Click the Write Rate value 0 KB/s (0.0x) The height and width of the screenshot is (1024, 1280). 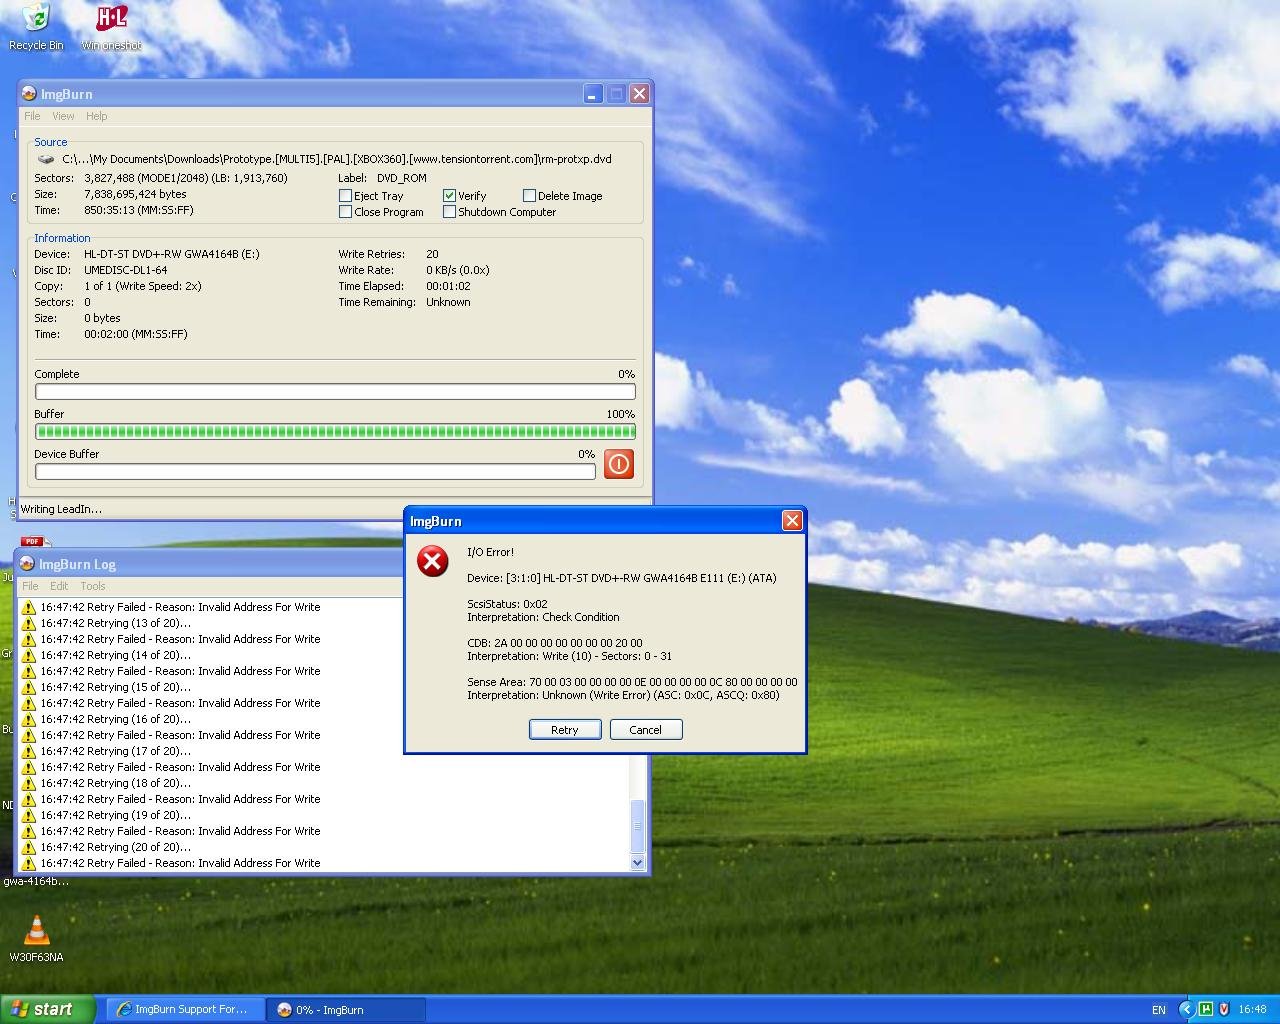point(458,270)
